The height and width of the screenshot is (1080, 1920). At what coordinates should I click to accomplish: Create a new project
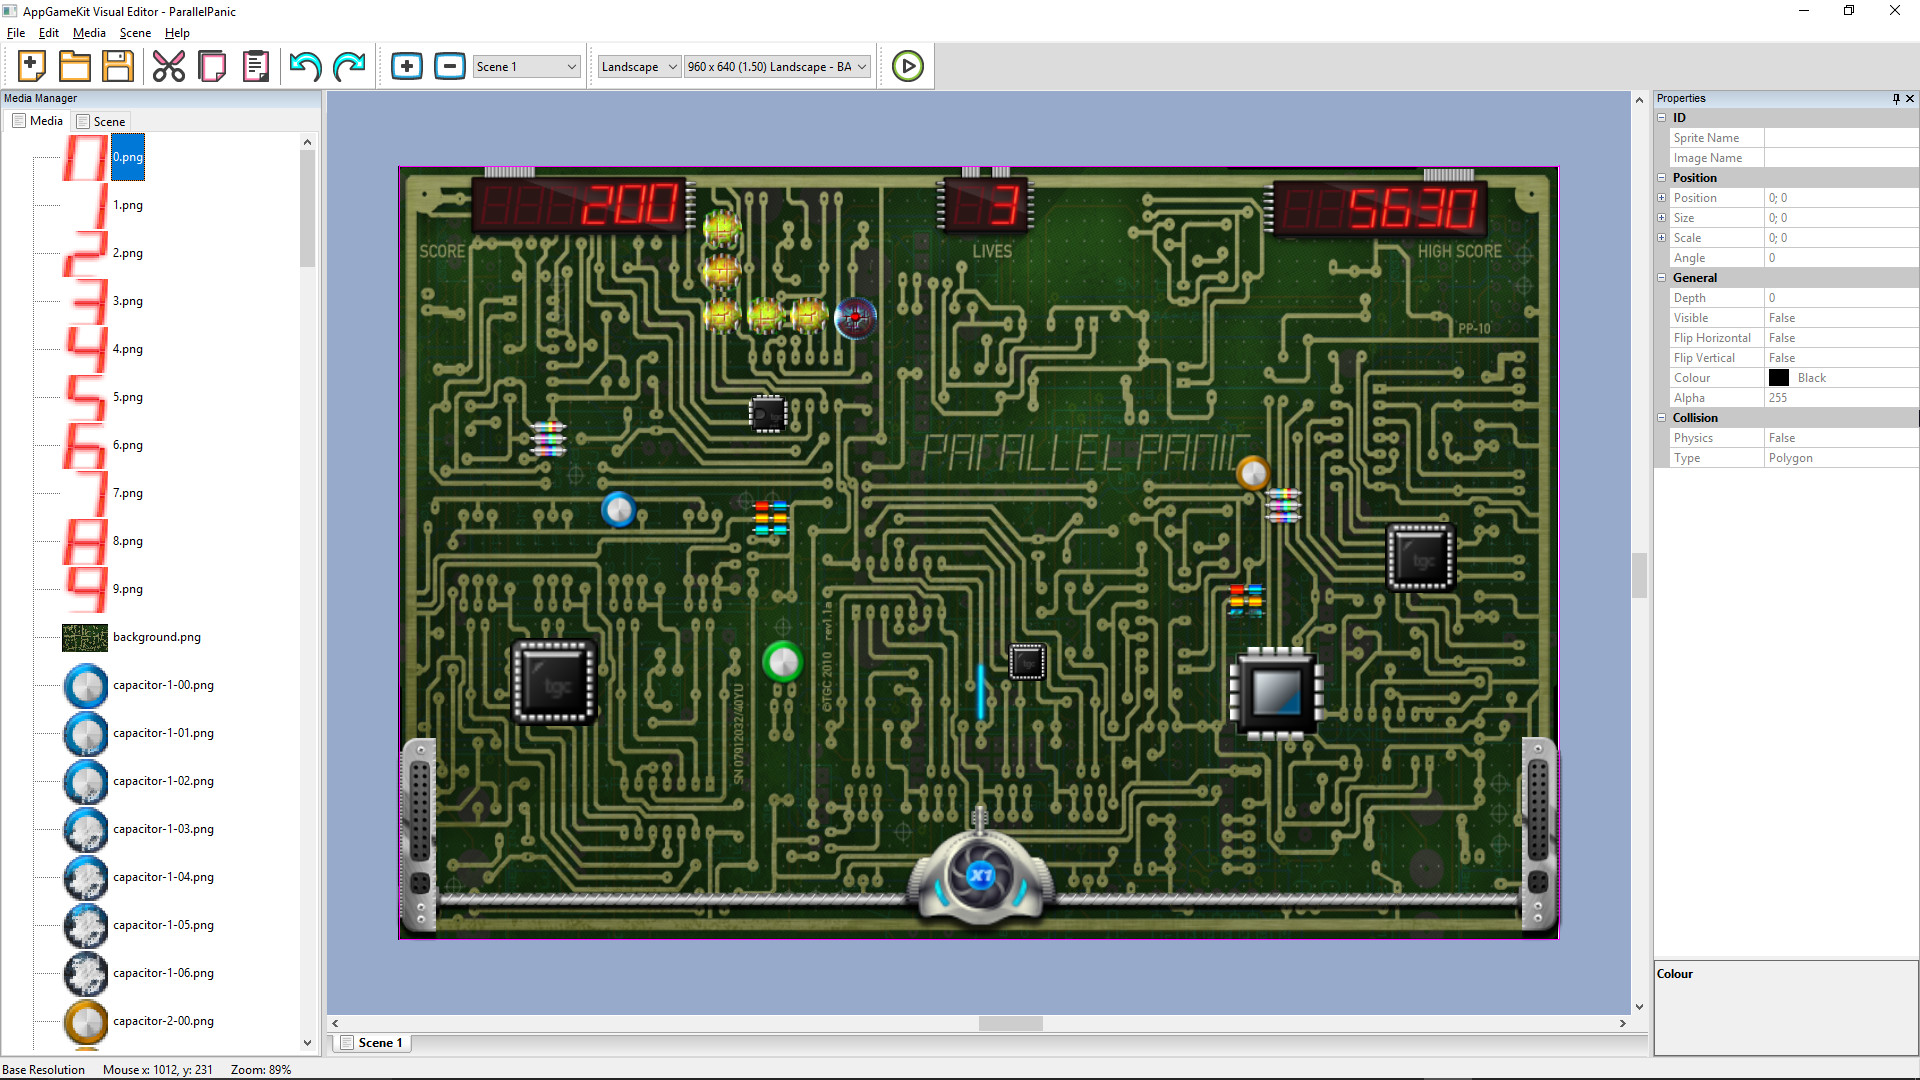[x=31, y=65]
